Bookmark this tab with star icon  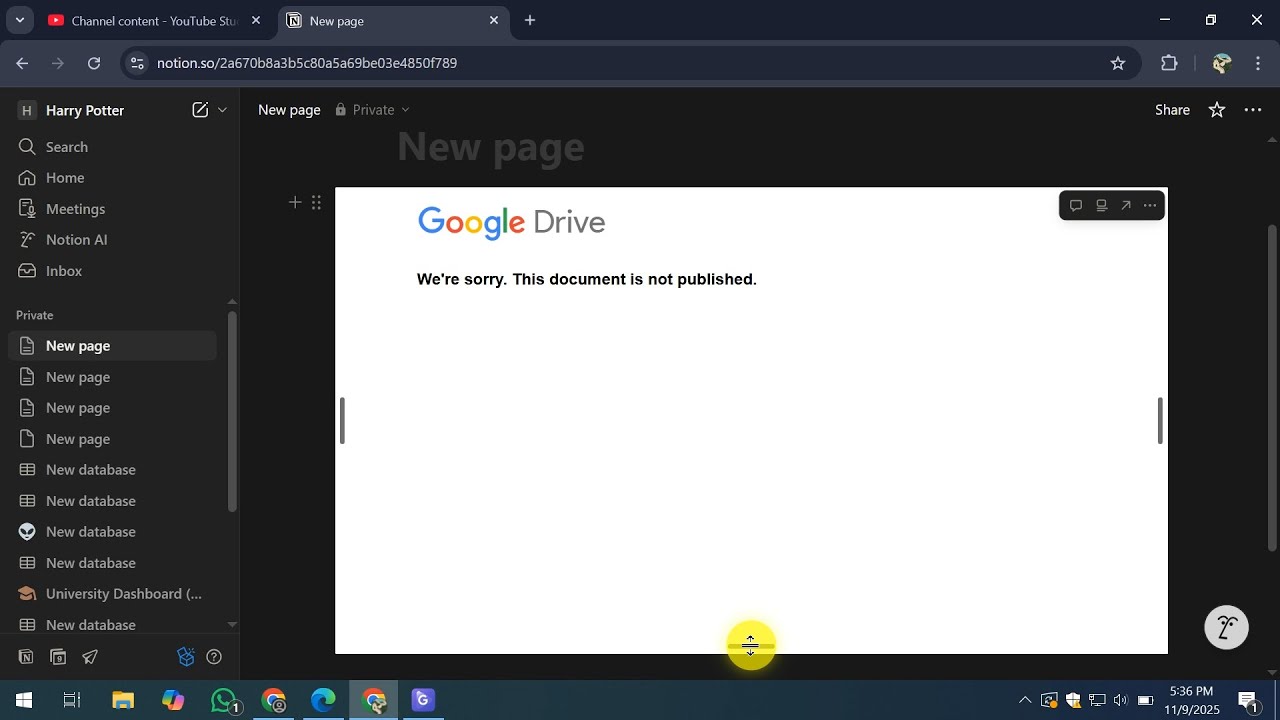(1118, 63)
